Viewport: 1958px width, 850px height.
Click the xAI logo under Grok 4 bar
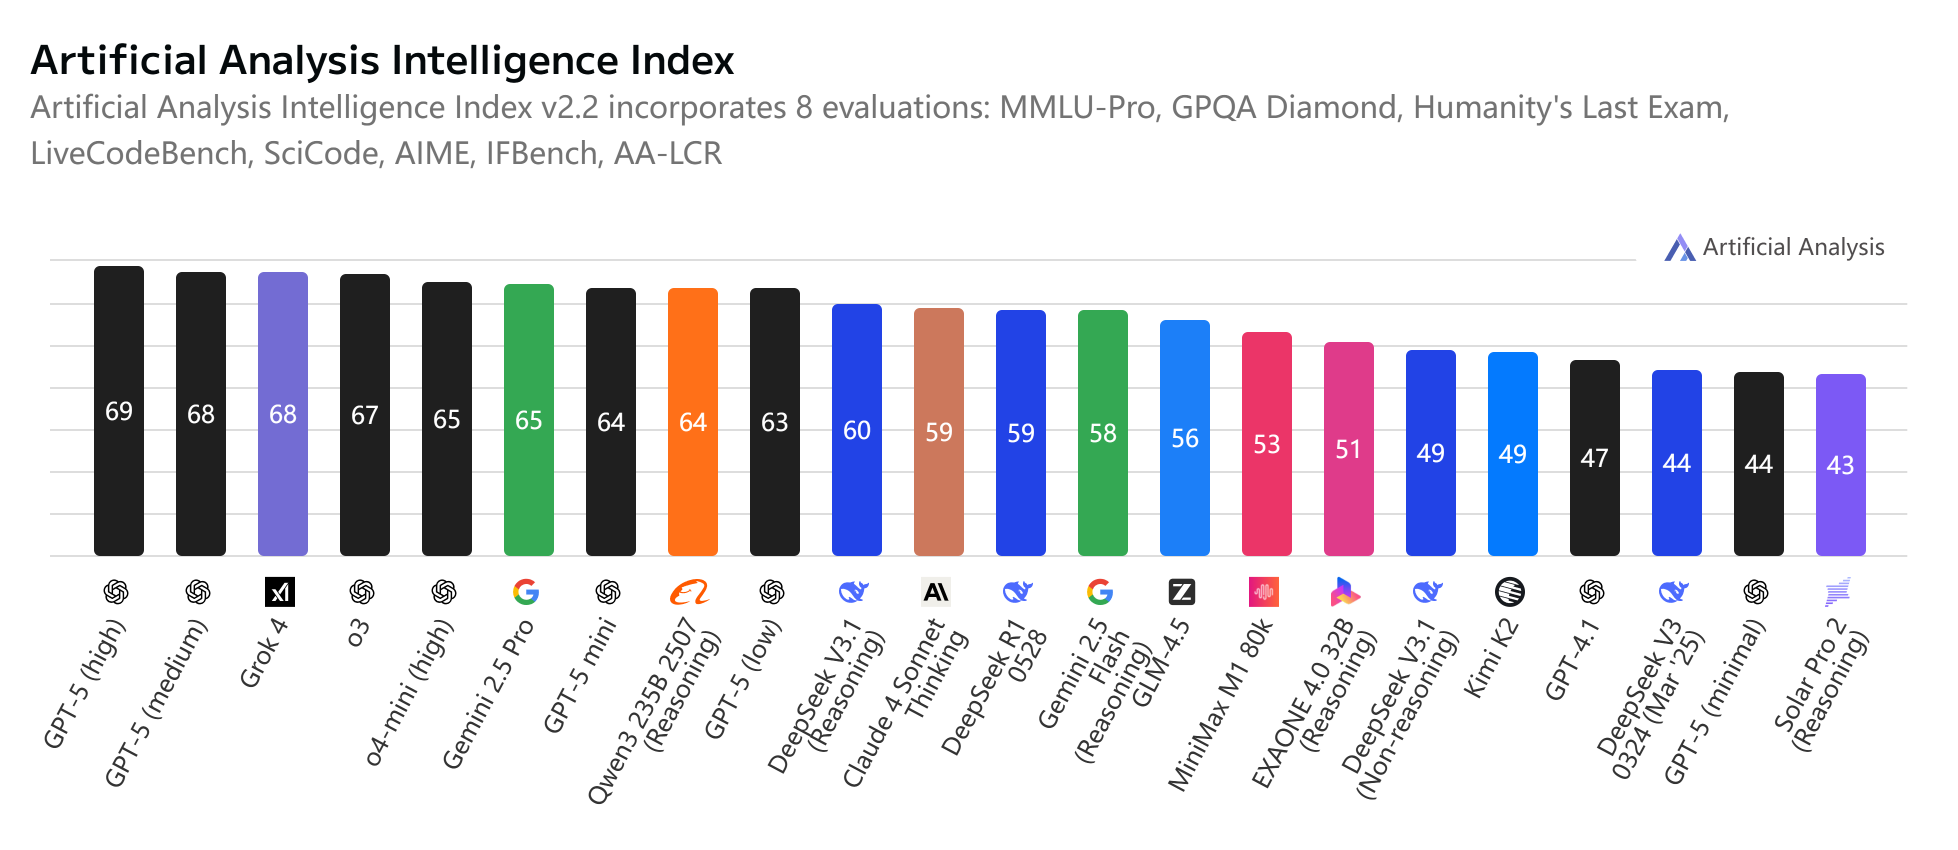(280, 592)
